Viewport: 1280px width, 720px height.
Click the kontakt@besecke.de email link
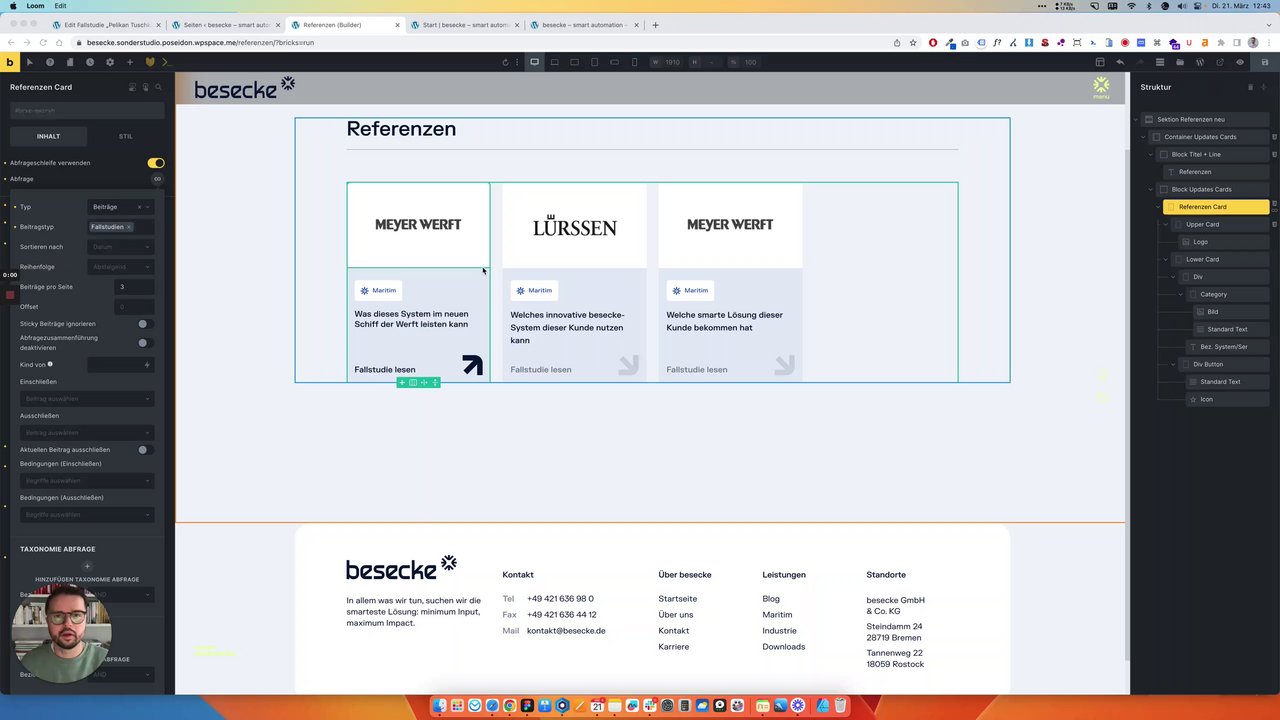tap(566, 631)
